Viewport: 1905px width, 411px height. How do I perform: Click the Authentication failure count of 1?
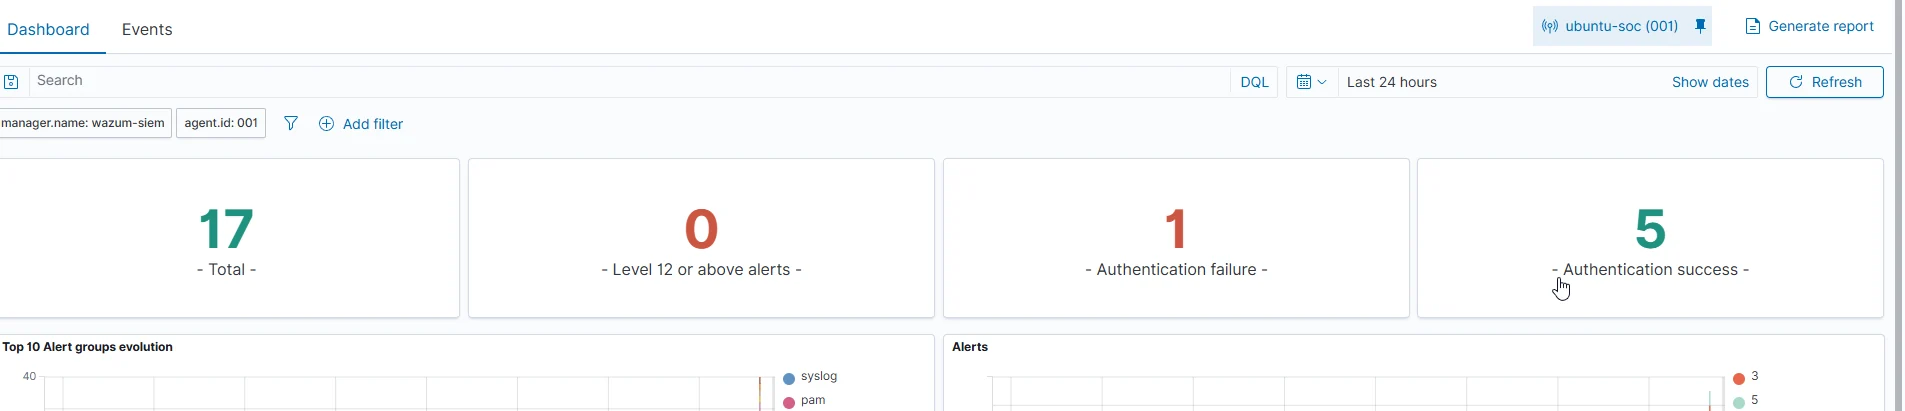(x=1176, y=229)
